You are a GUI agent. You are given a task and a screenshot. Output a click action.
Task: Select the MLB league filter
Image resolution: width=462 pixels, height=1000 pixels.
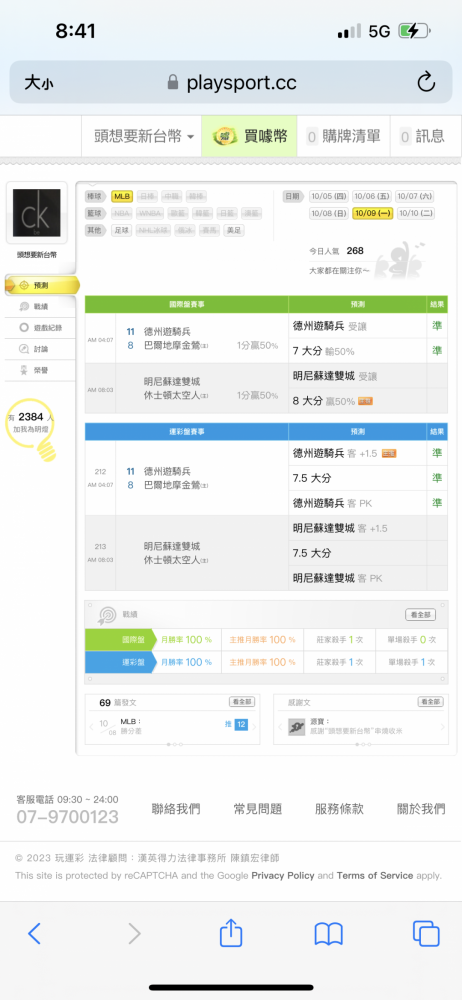[122, 196]
